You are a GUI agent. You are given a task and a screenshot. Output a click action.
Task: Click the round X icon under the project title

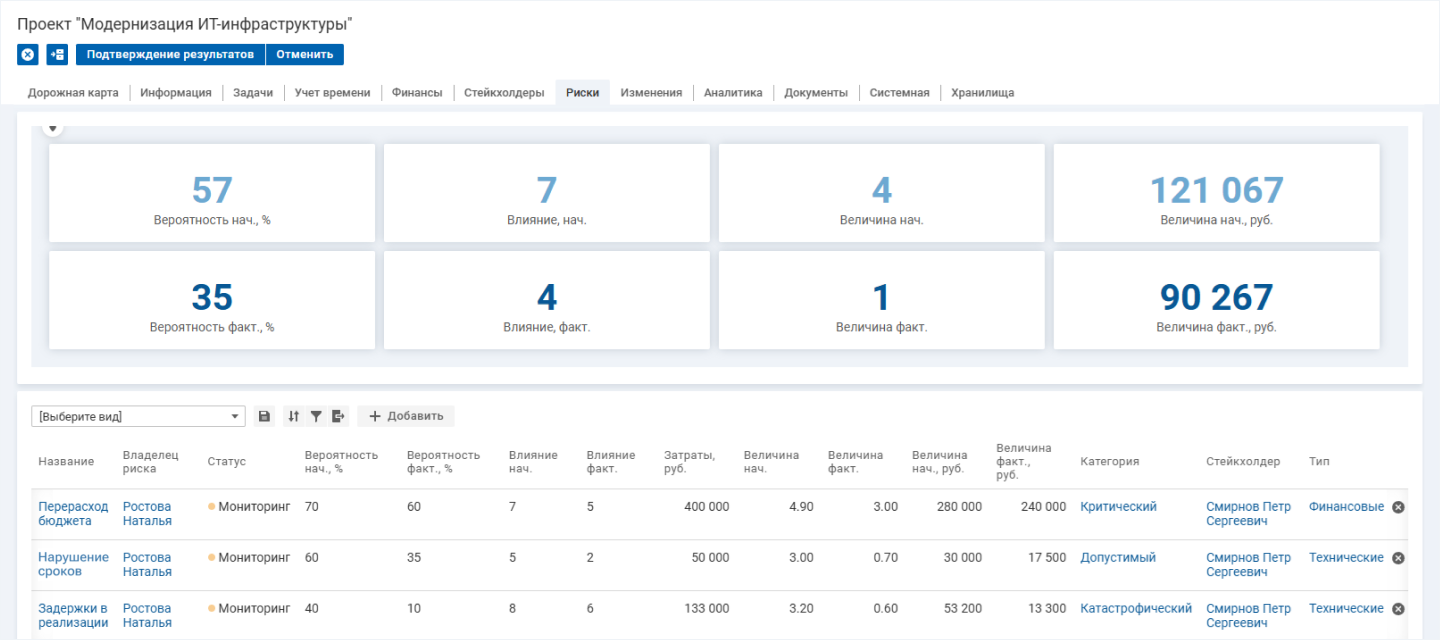click(x=28, y=55)
